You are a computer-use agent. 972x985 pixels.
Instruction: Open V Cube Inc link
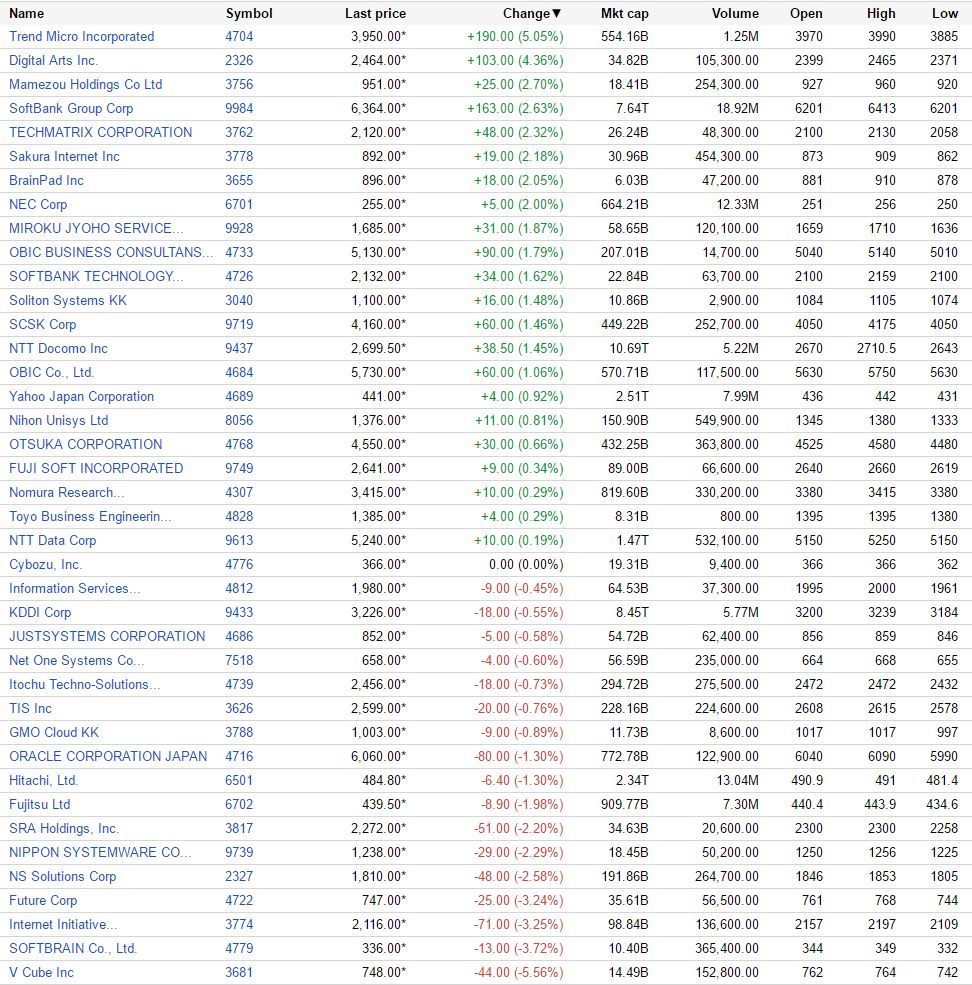point(41,972)
